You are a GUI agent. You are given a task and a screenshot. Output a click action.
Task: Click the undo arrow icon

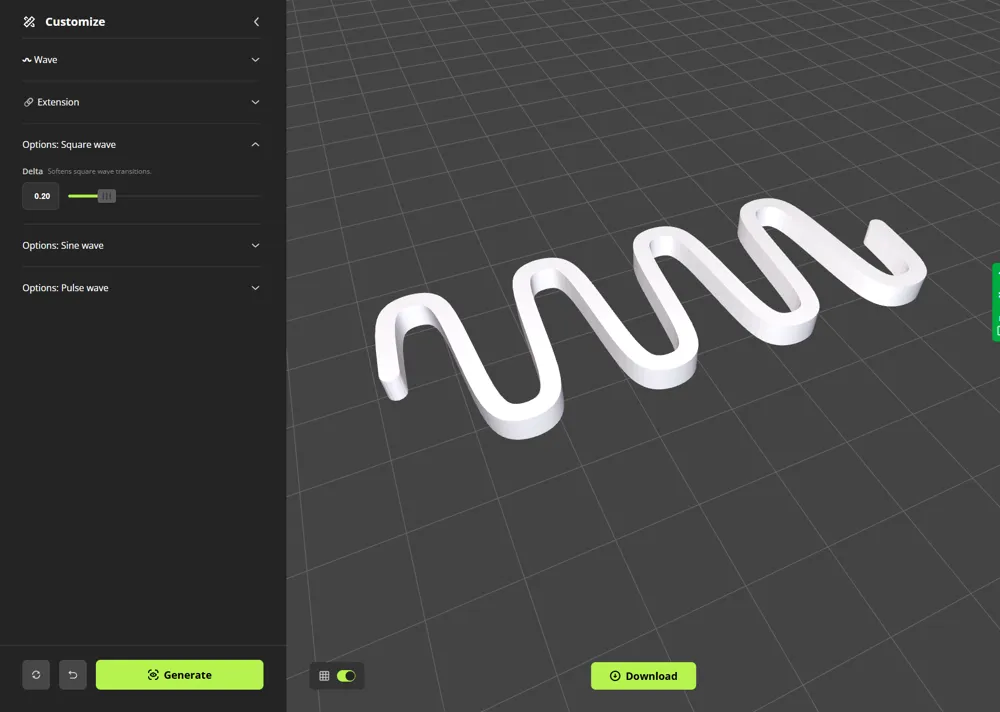[72, 674]
